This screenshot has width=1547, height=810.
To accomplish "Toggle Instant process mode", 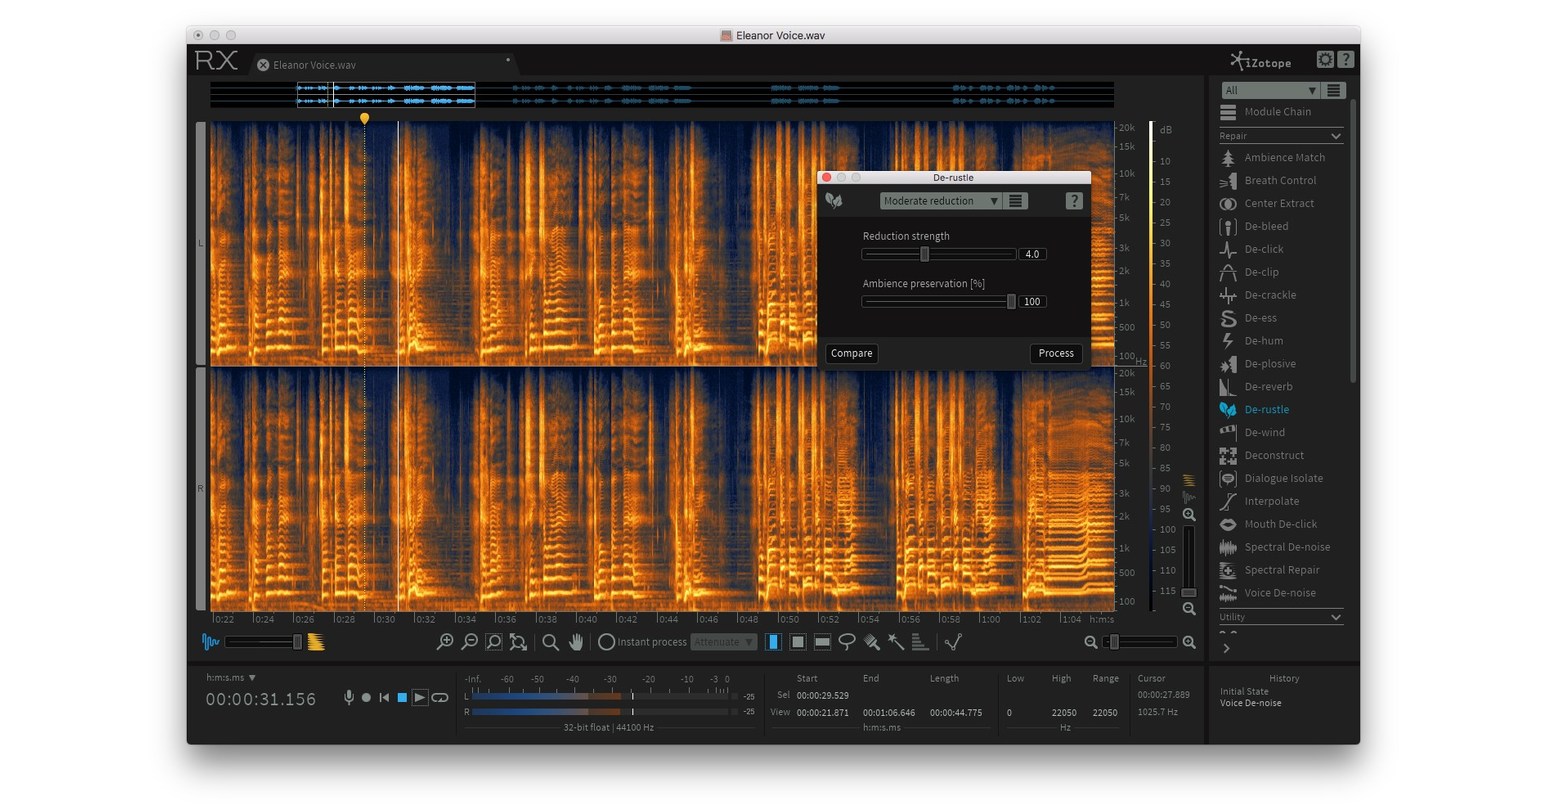I will click(x=607, y=642).
